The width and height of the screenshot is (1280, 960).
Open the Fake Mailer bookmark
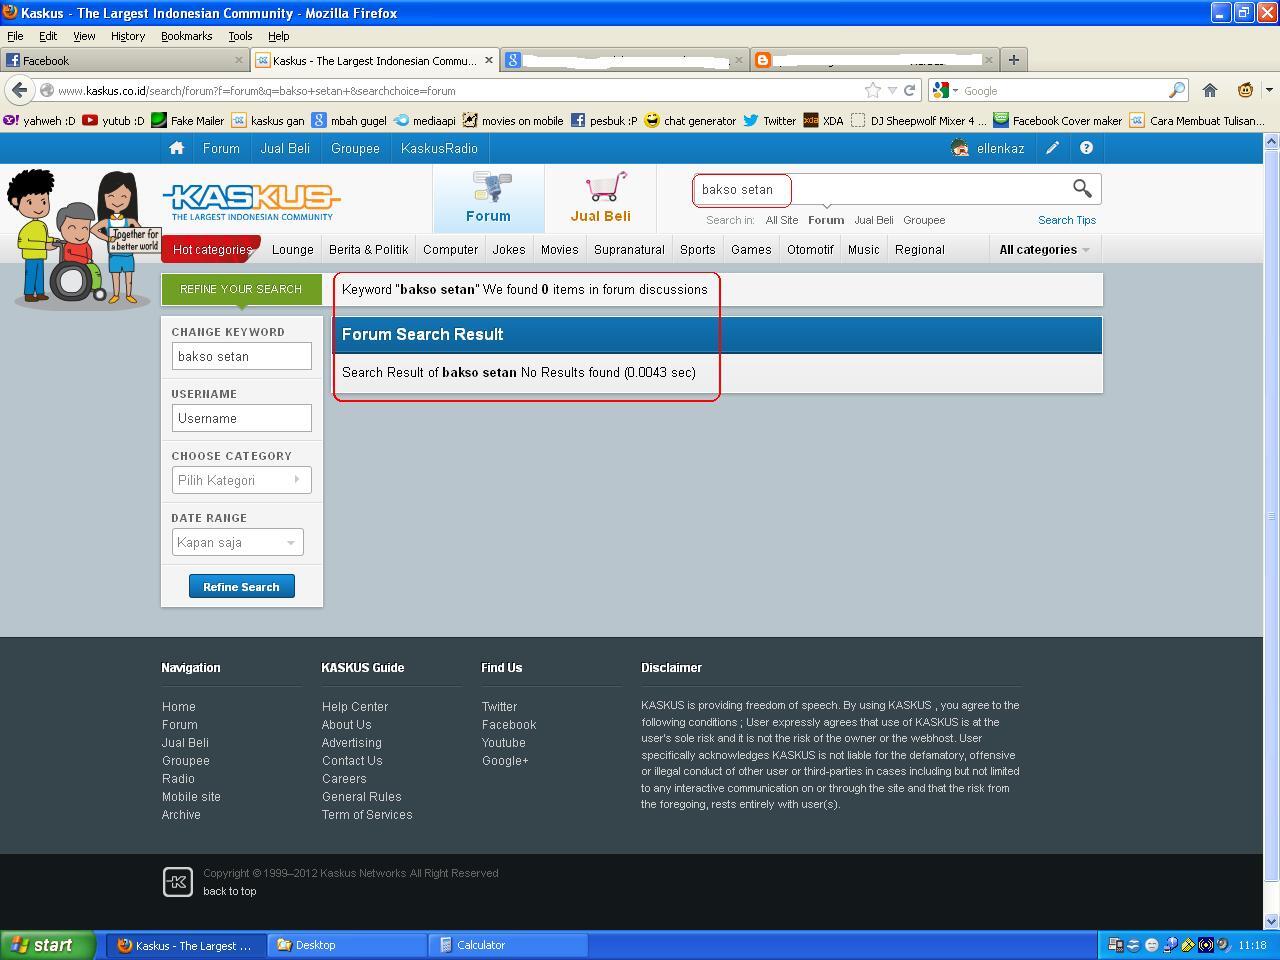coord(187,120)
